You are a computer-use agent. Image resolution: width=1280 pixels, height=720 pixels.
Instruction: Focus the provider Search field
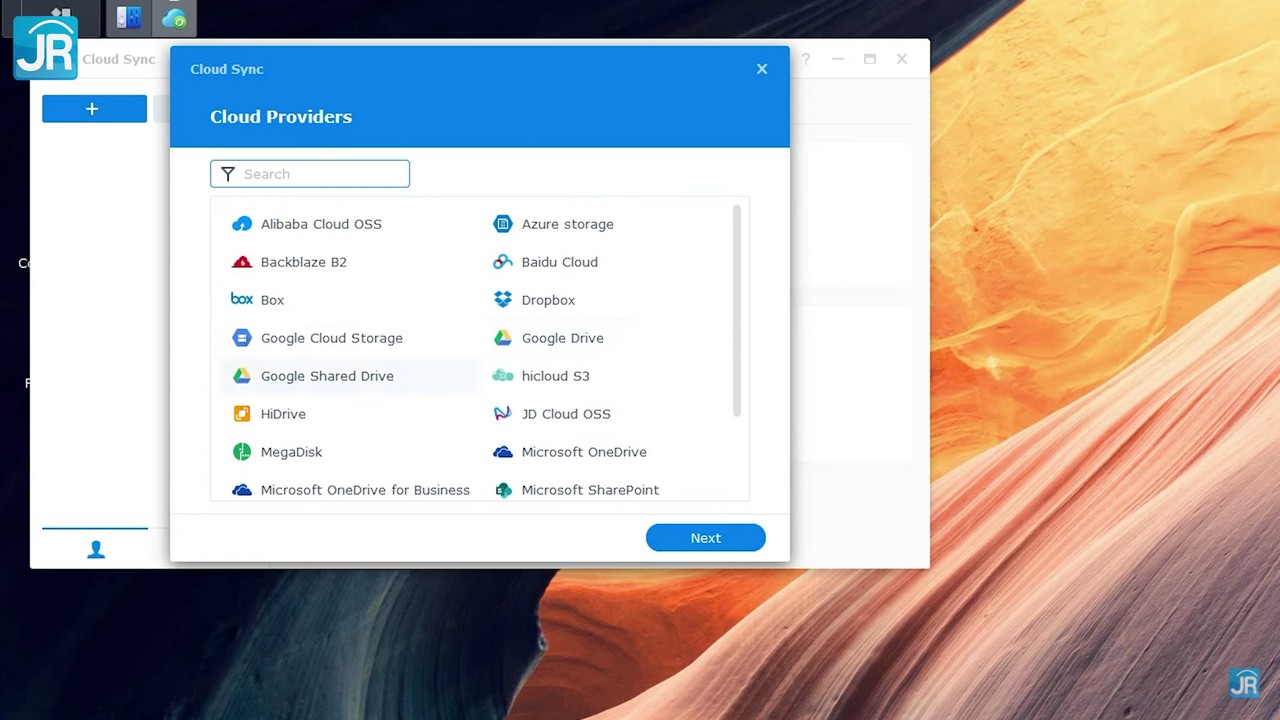(320, 174)
